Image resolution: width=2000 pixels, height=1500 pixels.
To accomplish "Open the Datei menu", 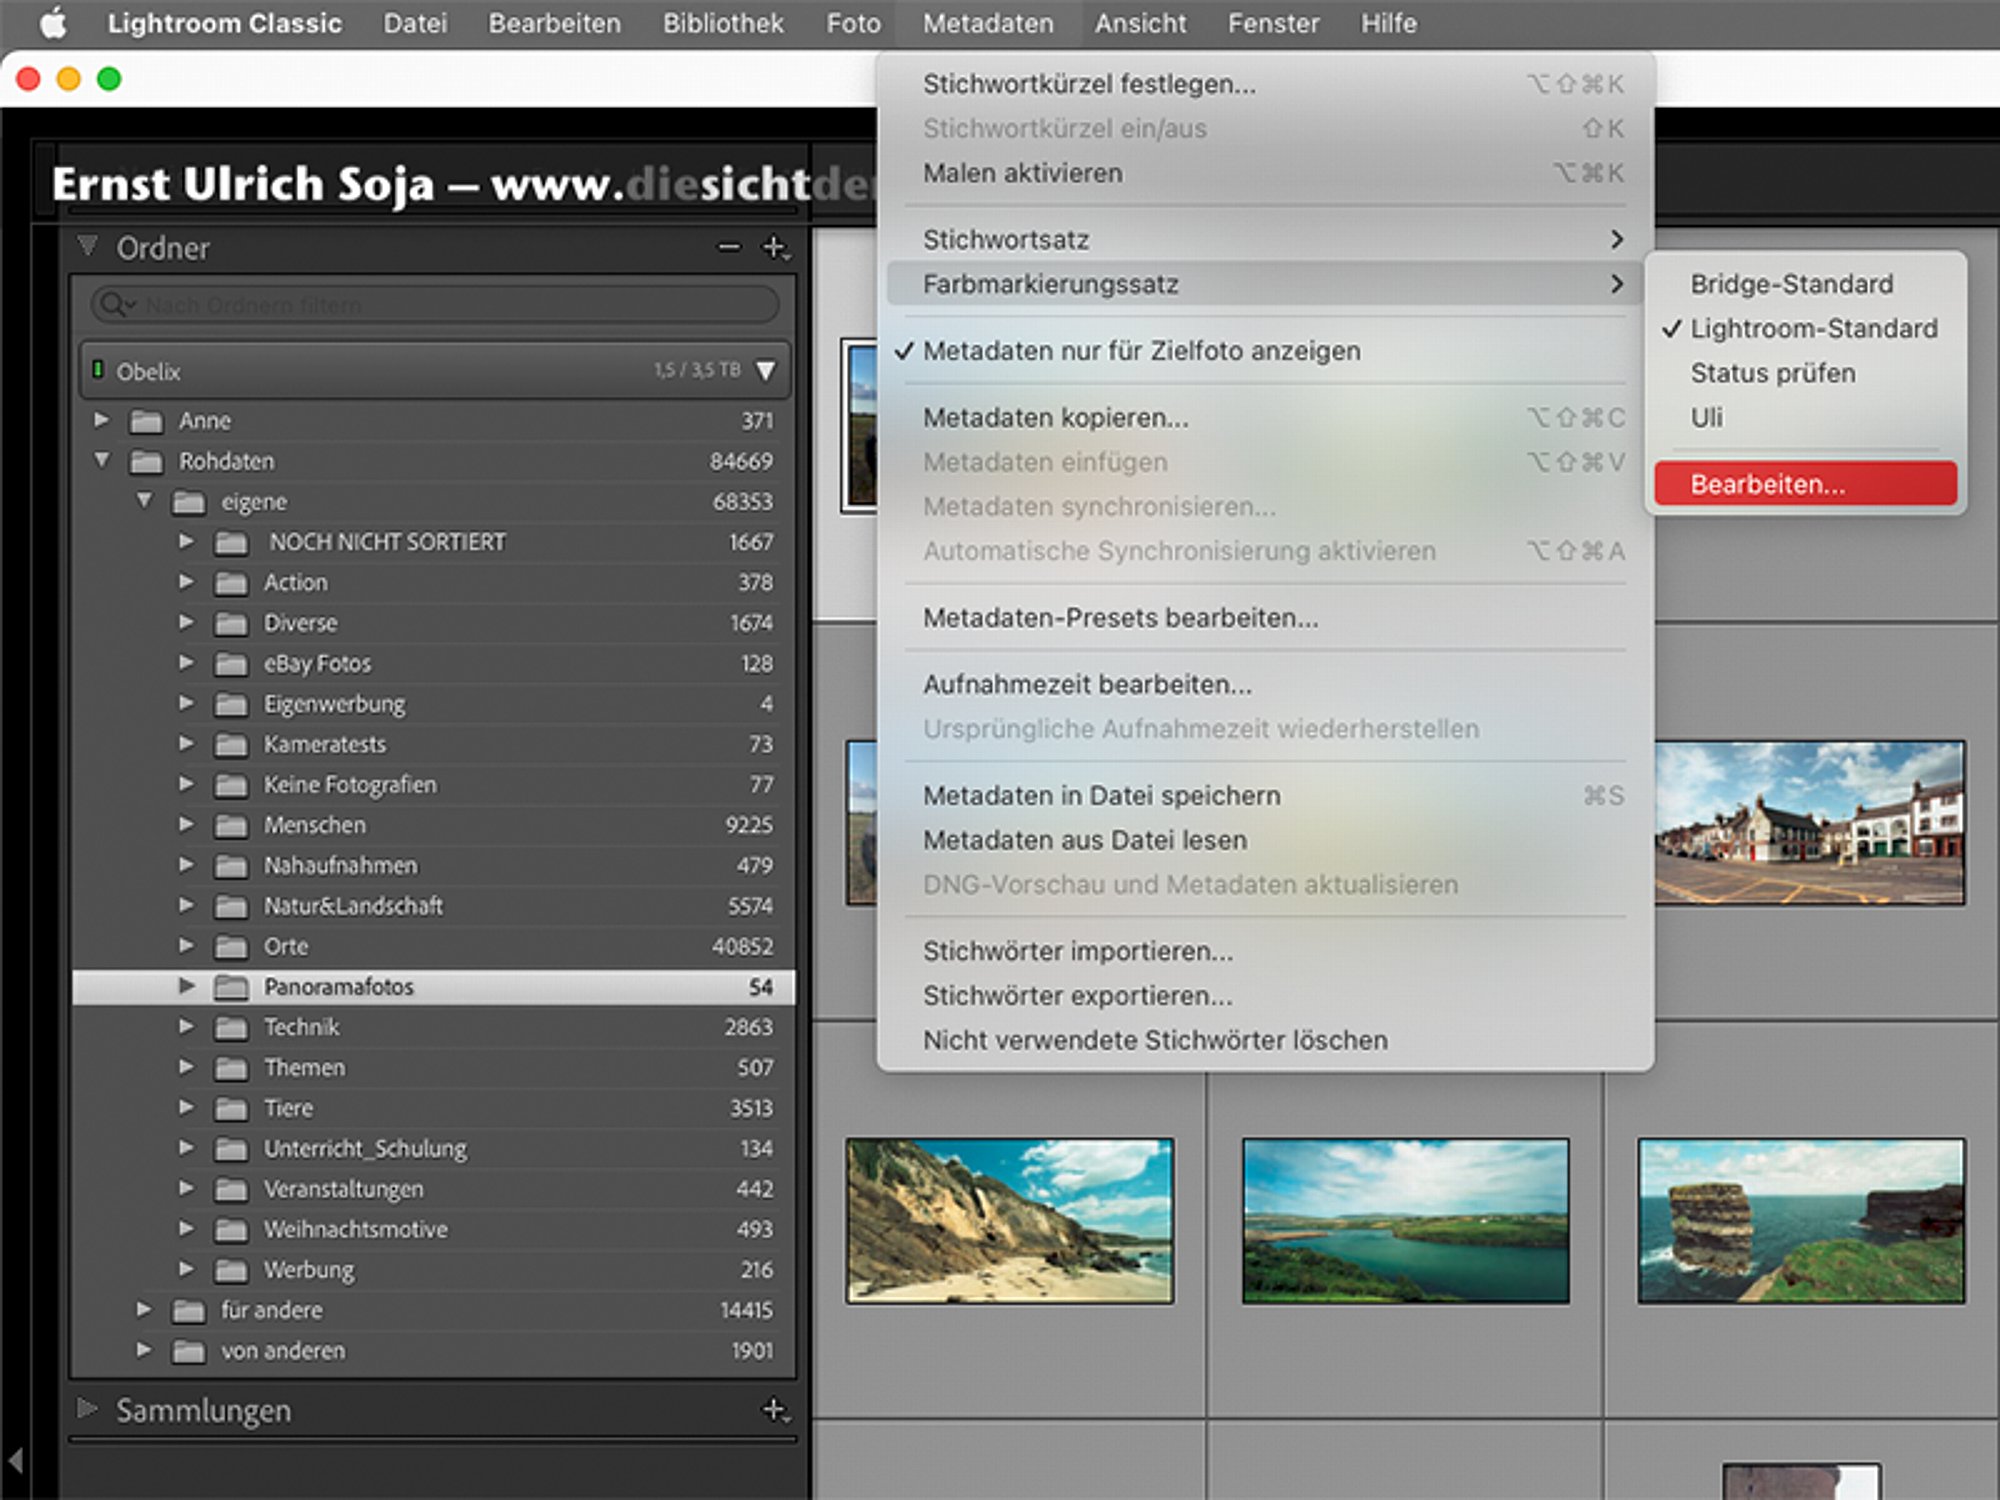I will coord(415,23).
